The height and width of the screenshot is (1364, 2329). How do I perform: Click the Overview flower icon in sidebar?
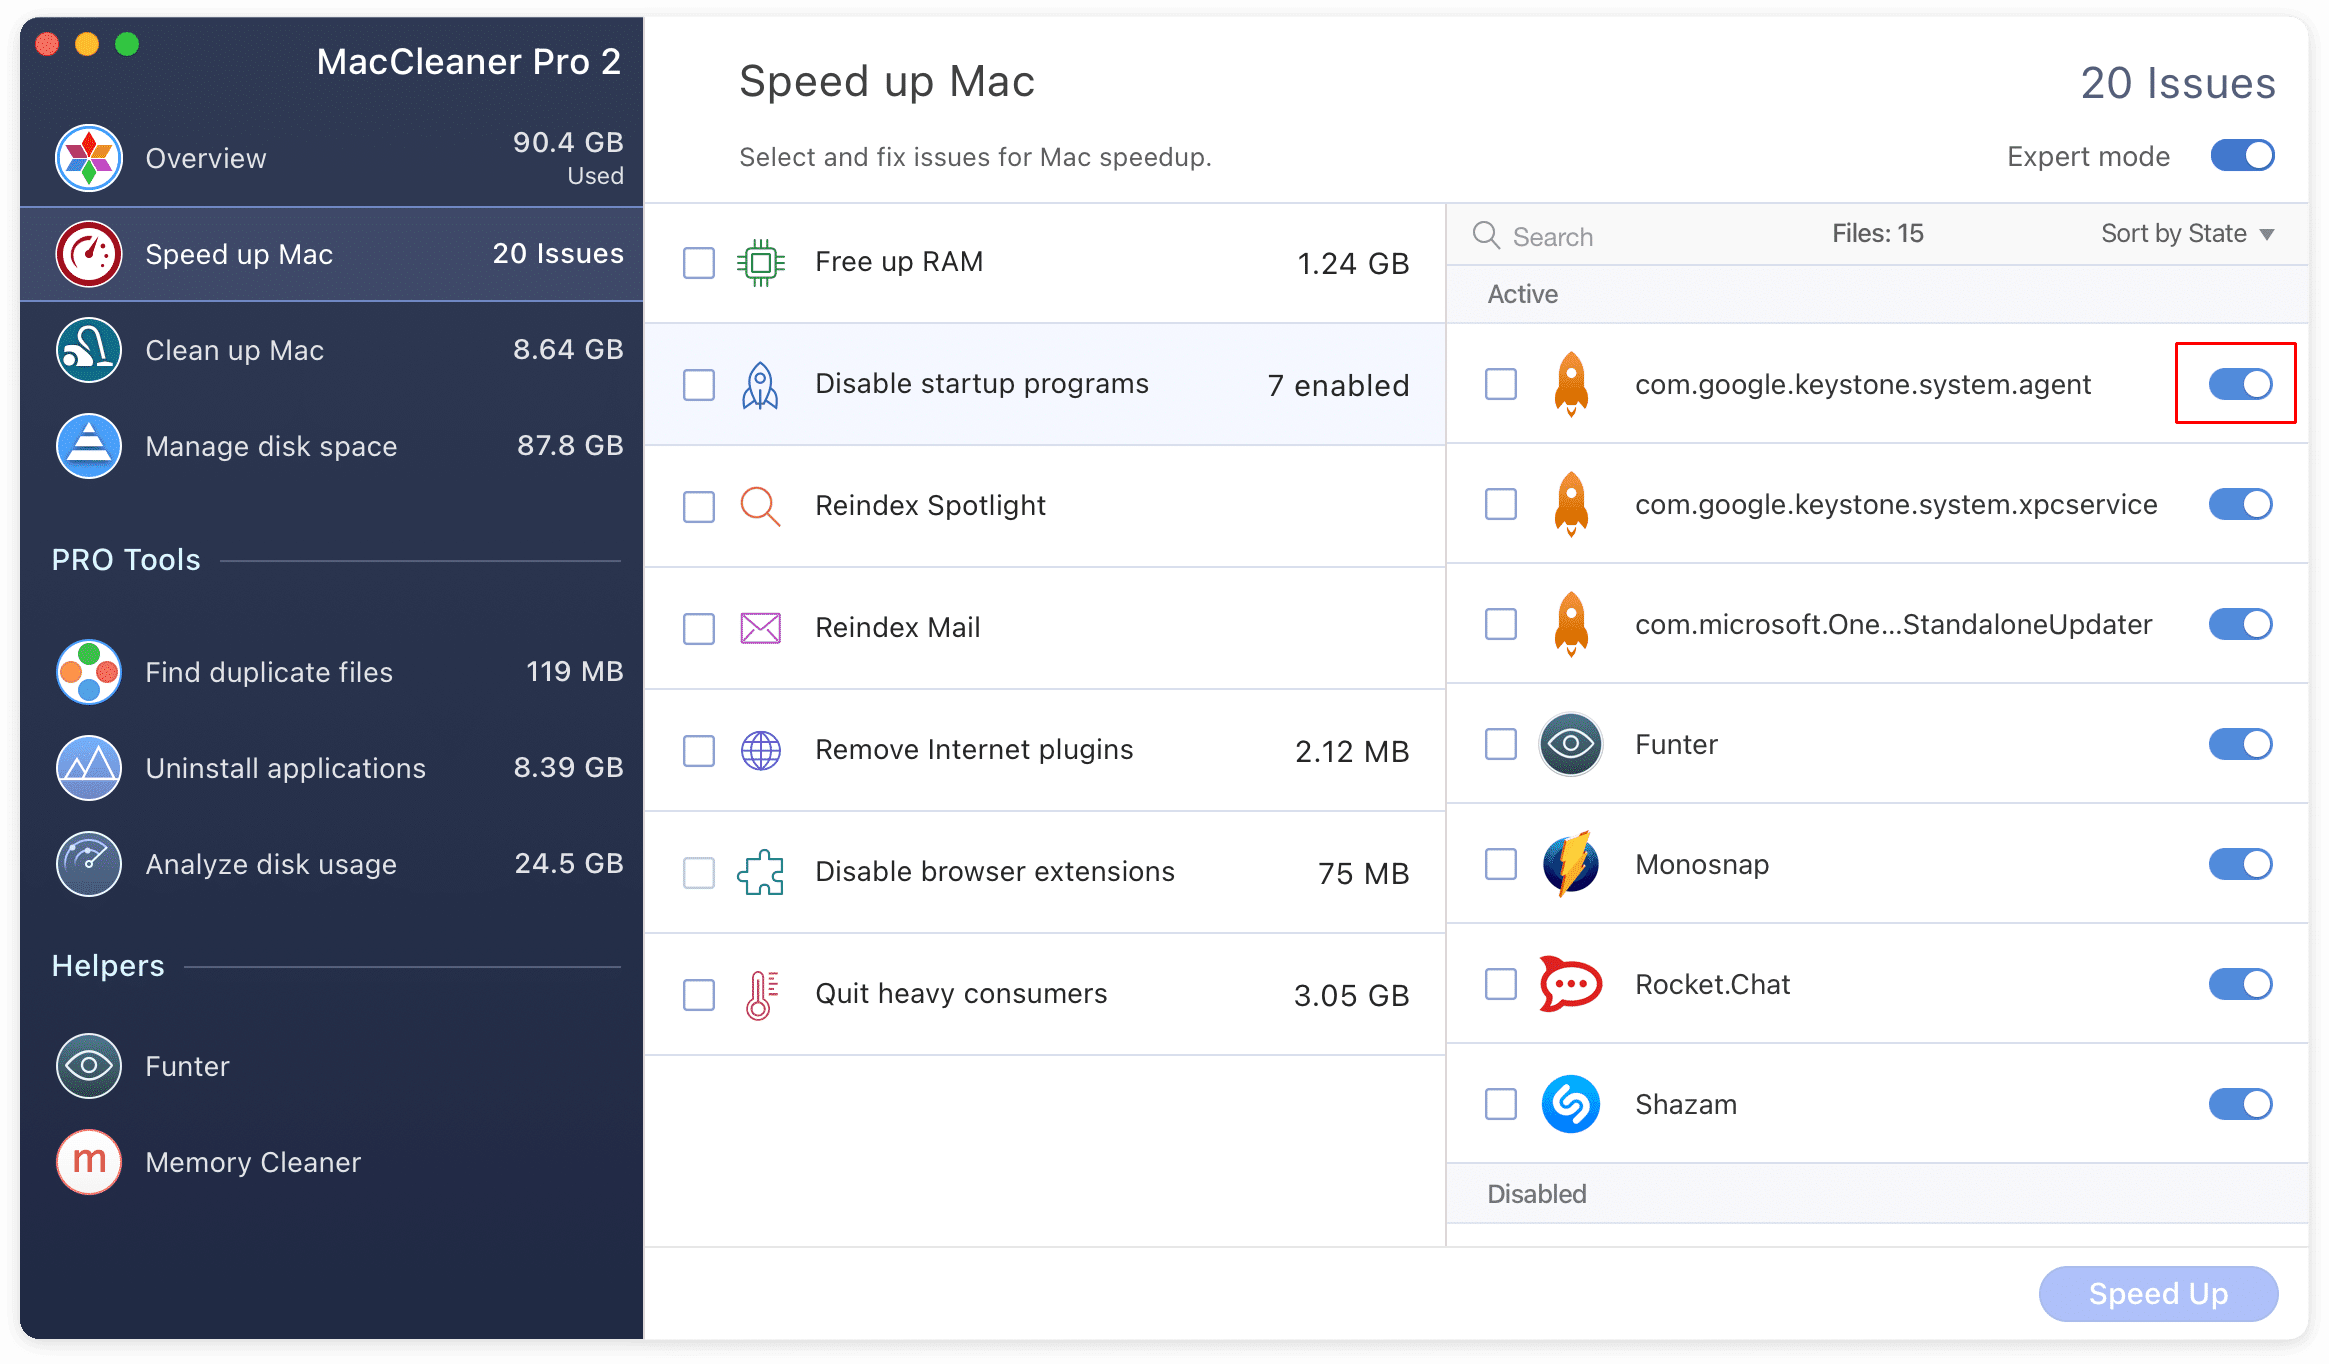coord(89,158)
